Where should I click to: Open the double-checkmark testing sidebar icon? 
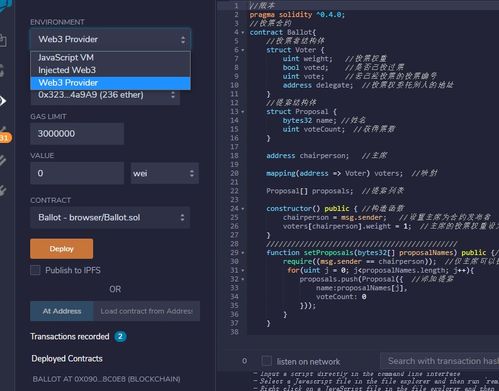pos(3,160)
